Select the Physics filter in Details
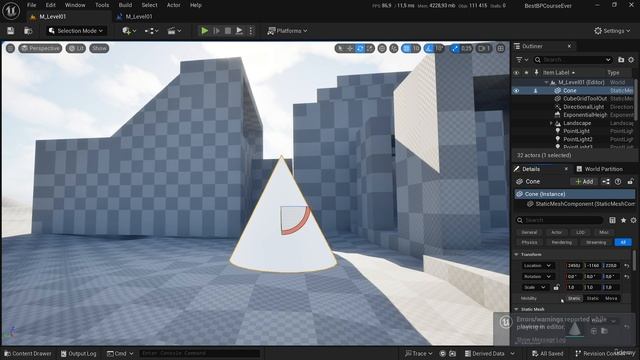Image resolution: width=640 pixels, height=360 pixels. pos(529,242)
